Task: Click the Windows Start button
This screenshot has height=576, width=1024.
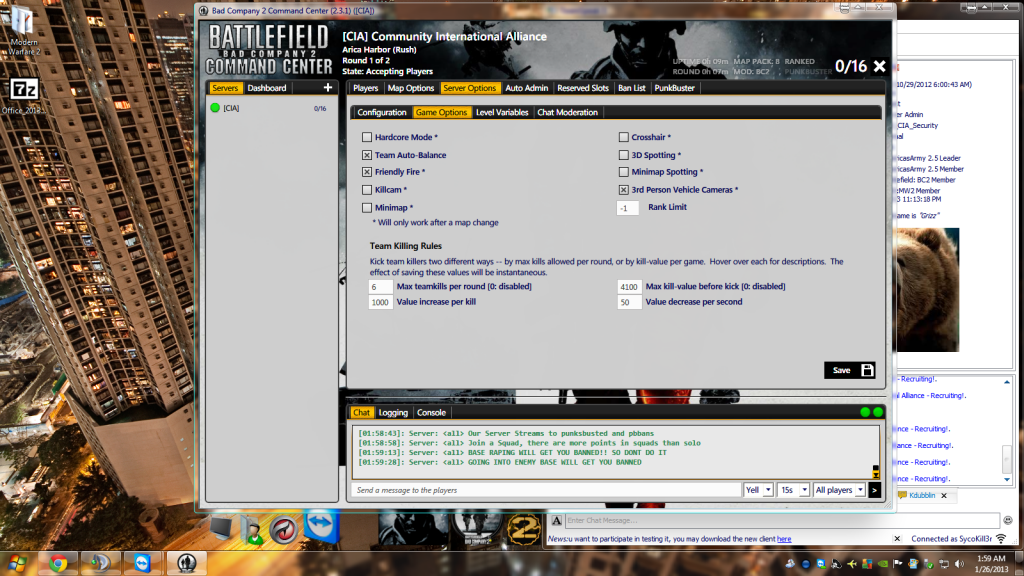Action: tap(16, 563)
